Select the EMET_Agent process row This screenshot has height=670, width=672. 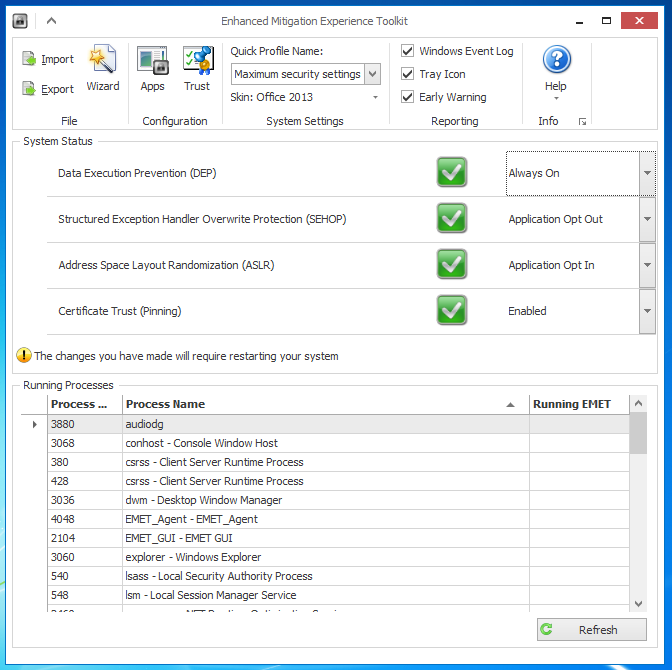(x=338, y=519)
